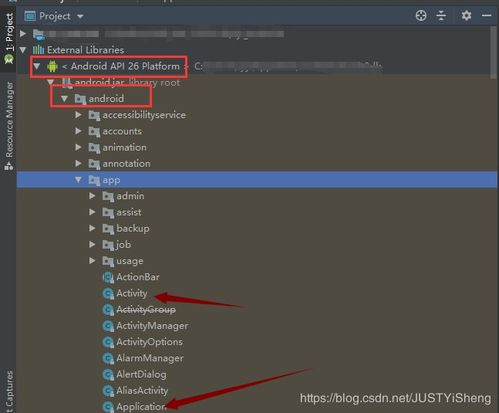Expand the accessibilityservice package
The image size is (499, 413).
pos(78,115)
